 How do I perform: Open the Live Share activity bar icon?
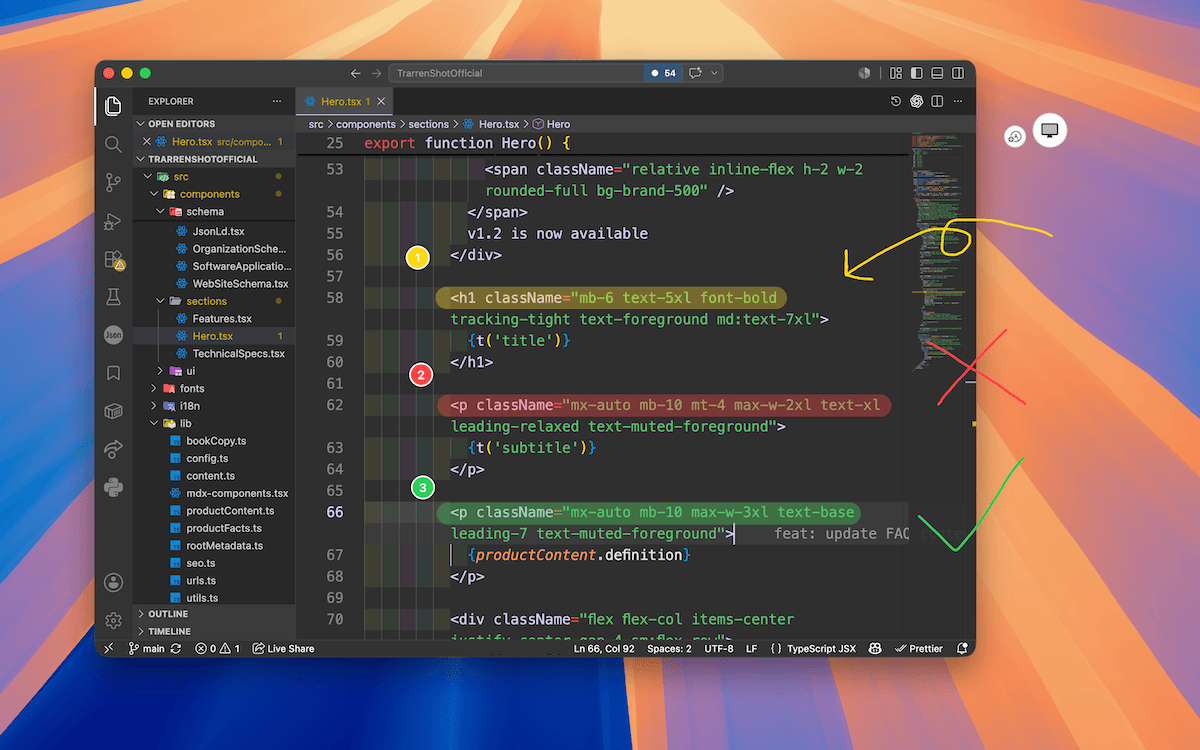coord(113,449)
